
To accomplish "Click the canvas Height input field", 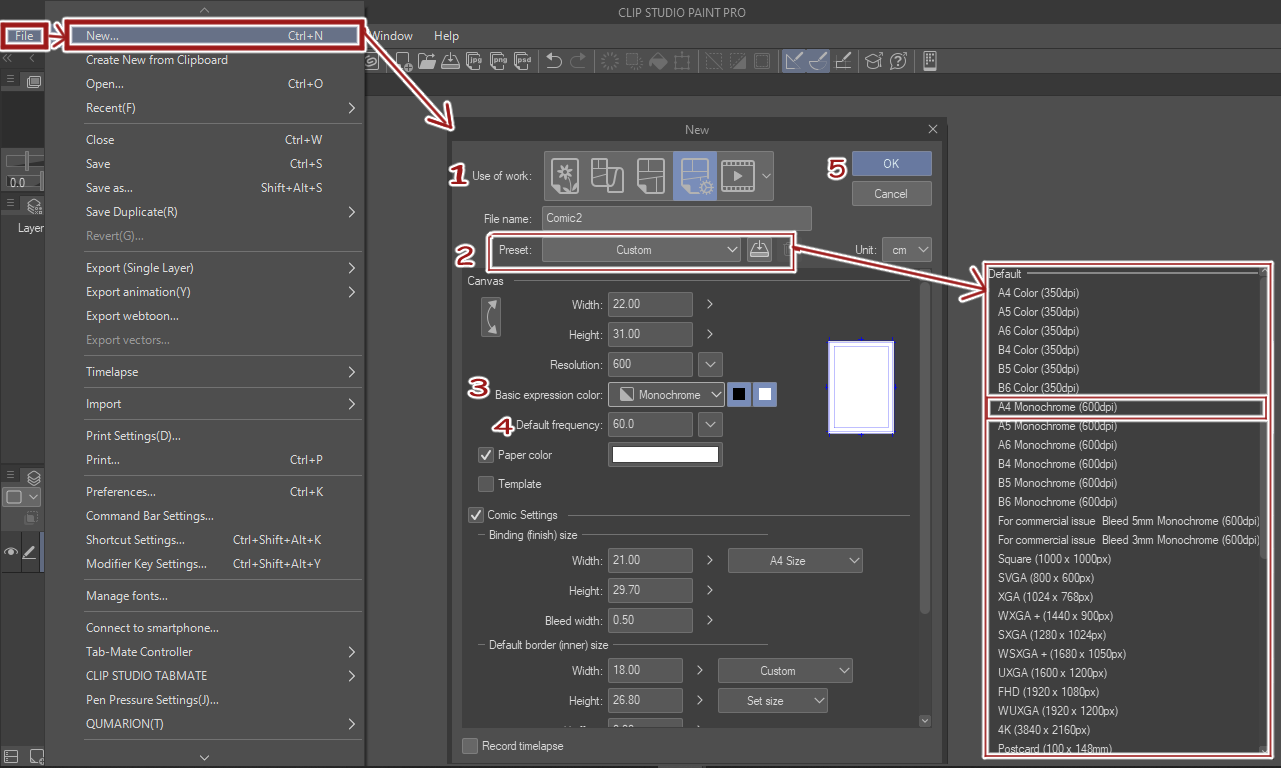I will tap(650, 334).
